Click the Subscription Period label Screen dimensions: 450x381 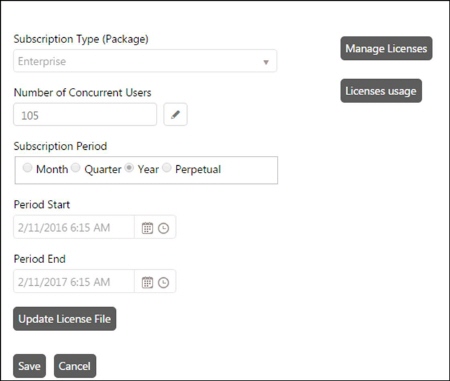click(x=60, y=146)
